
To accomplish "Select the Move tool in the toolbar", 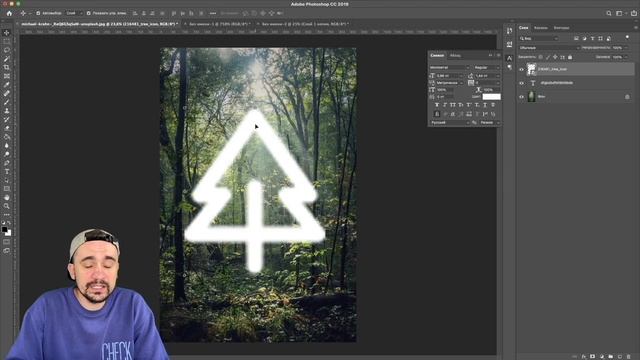I will point(7,33).
